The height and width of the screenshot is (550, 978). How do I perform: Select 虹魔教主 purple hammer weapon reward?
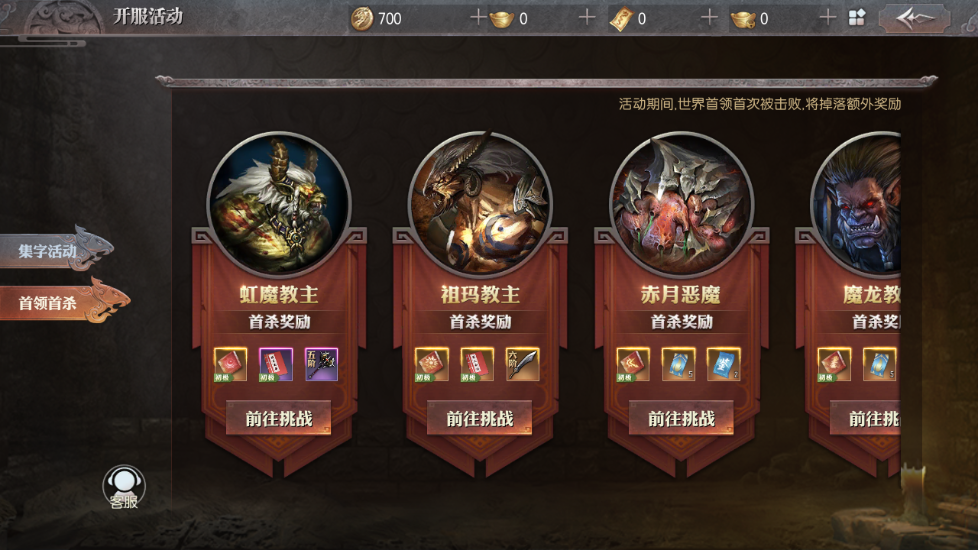click(321, 364)
